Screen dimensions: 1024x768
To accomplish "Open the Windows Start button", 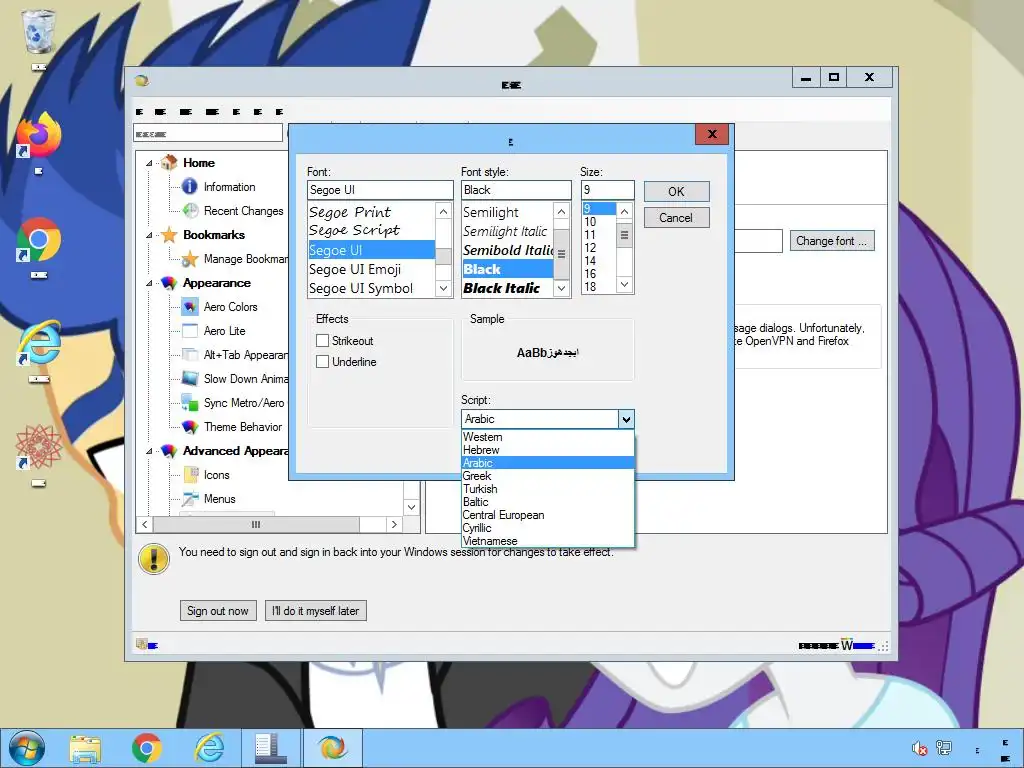I will [x=27, y=748].
